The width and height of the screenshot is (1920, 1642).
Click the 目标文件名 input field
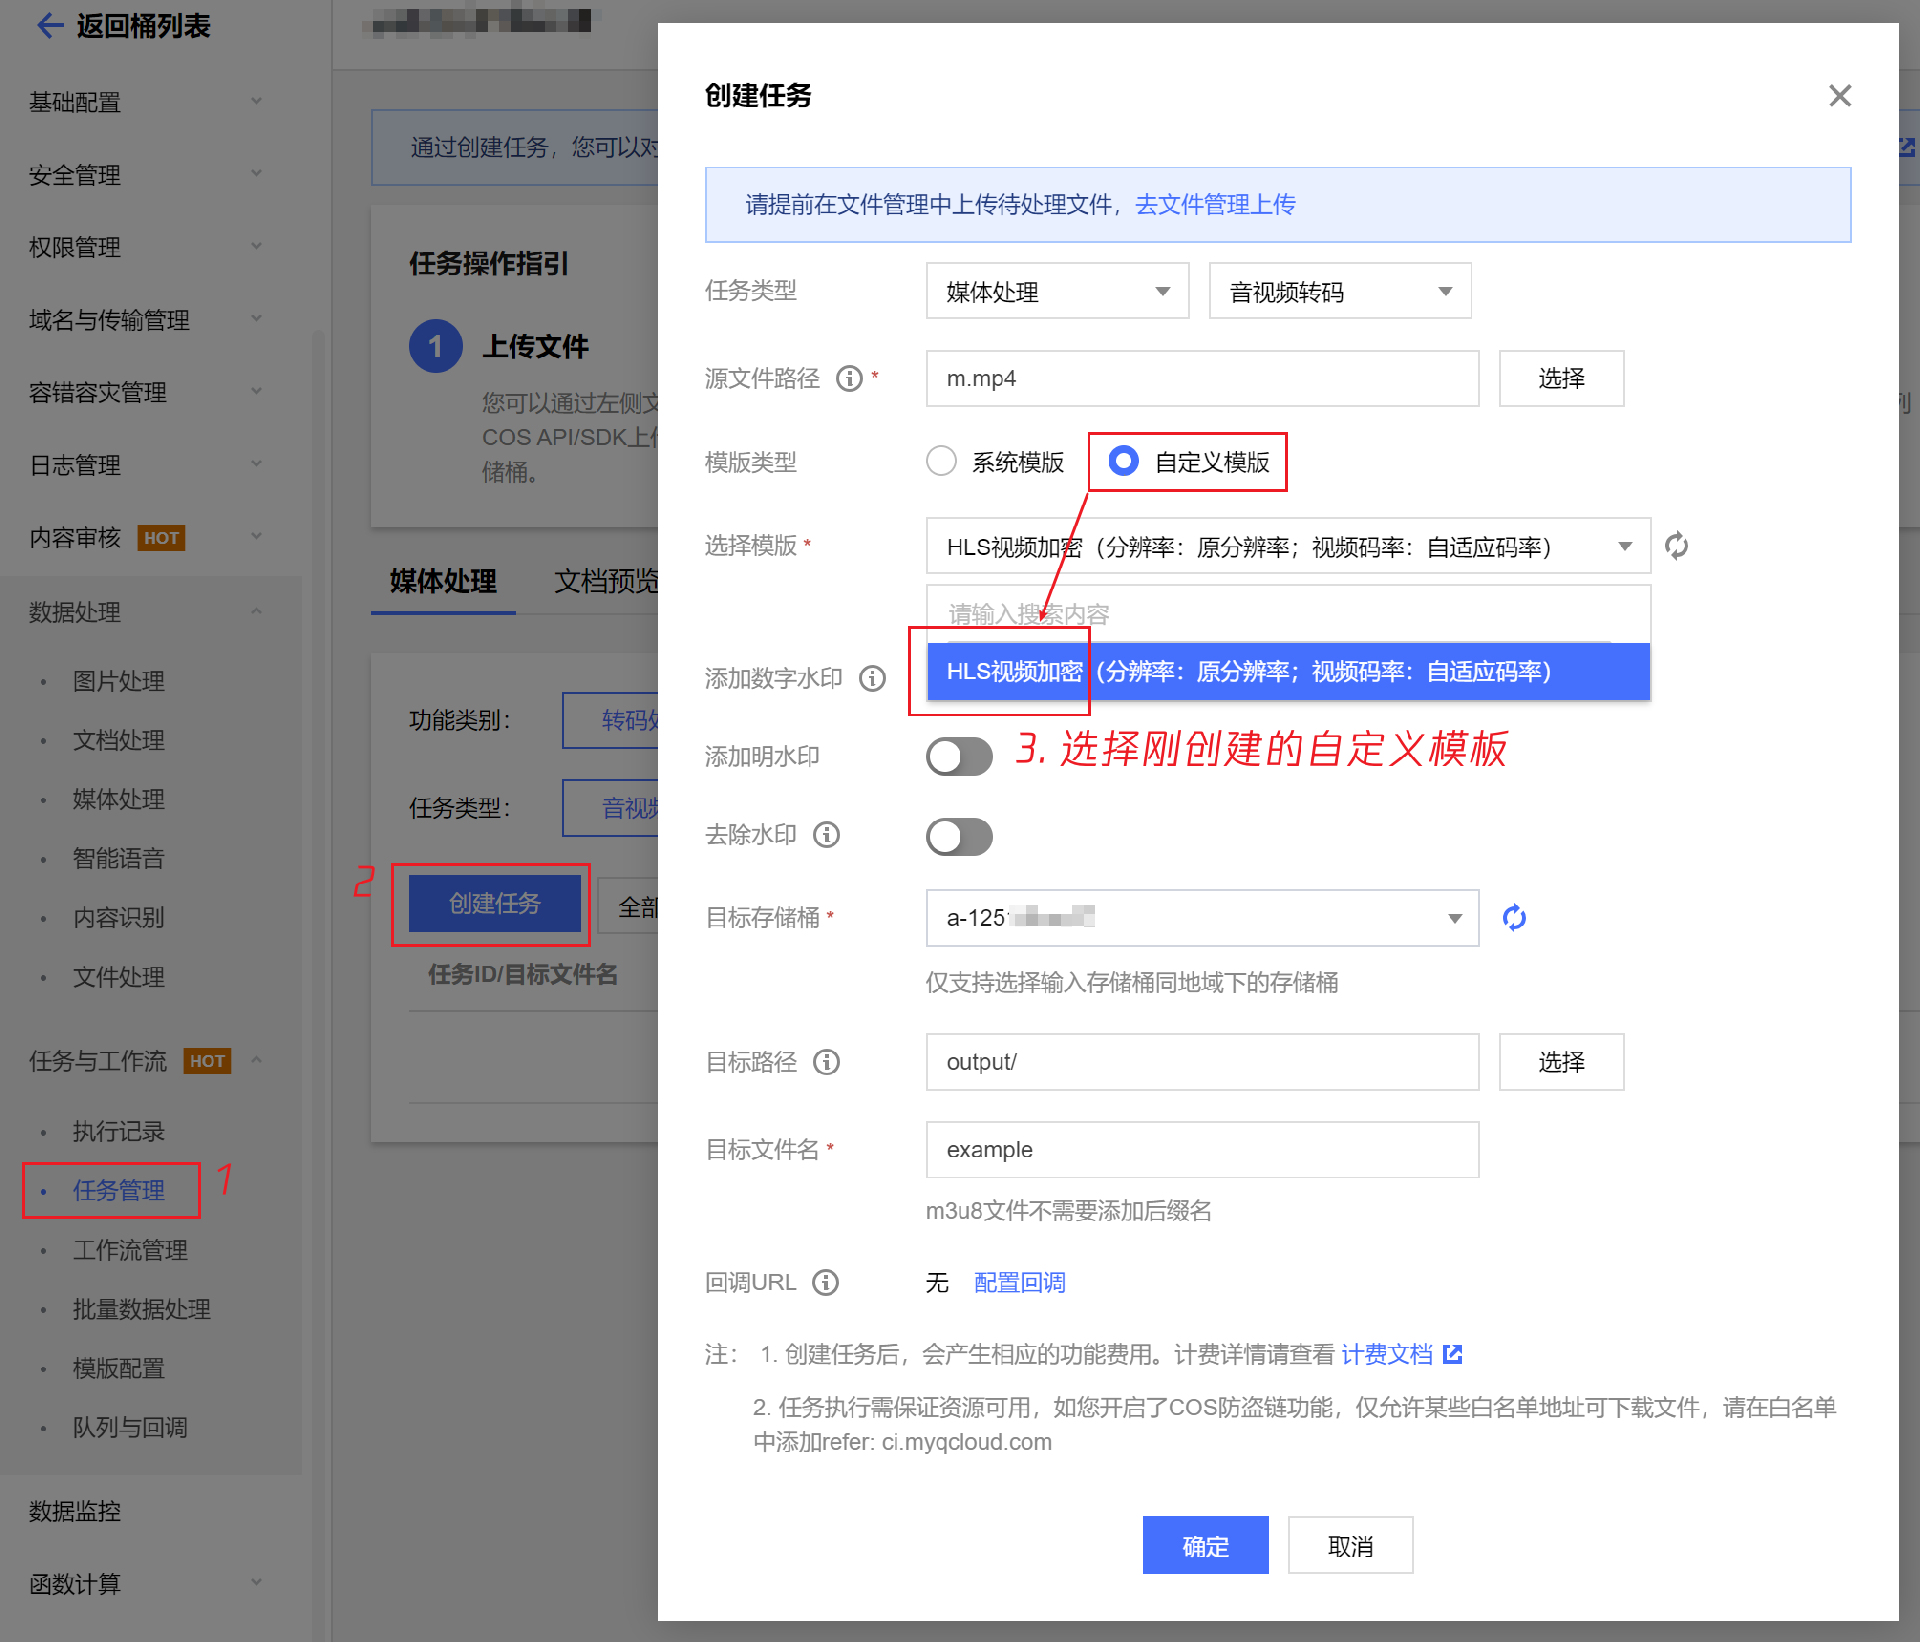tap(1201, 1150)
